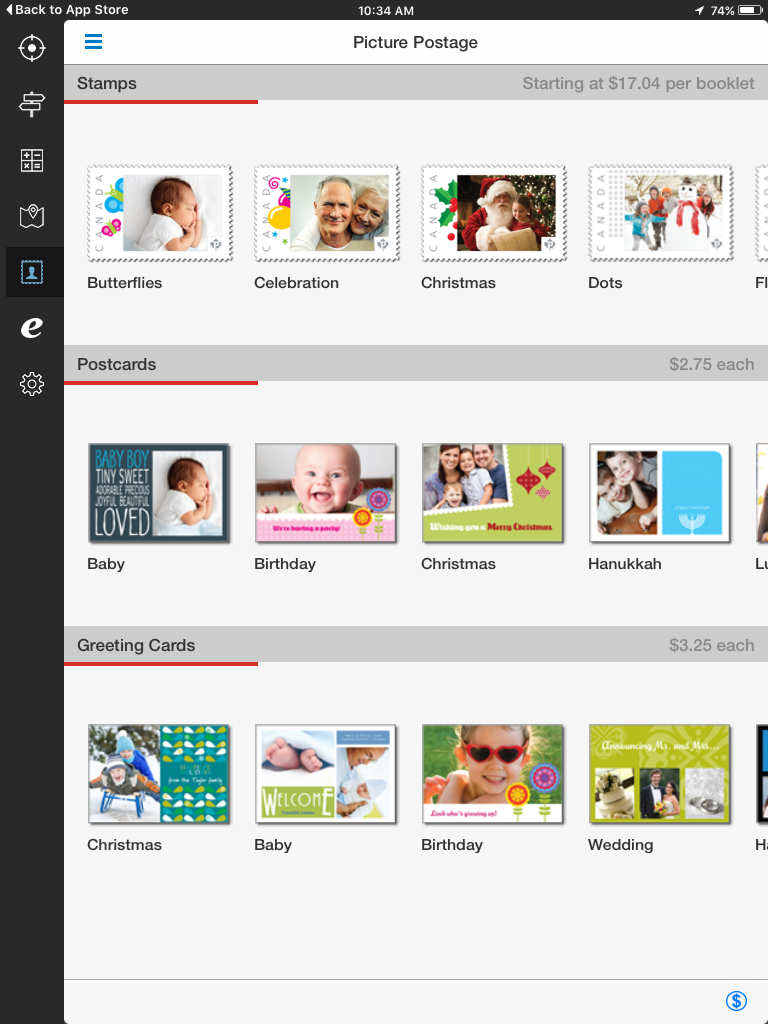
Task: Choose the Birthday postcard design
Action: (x=326, y=494)
